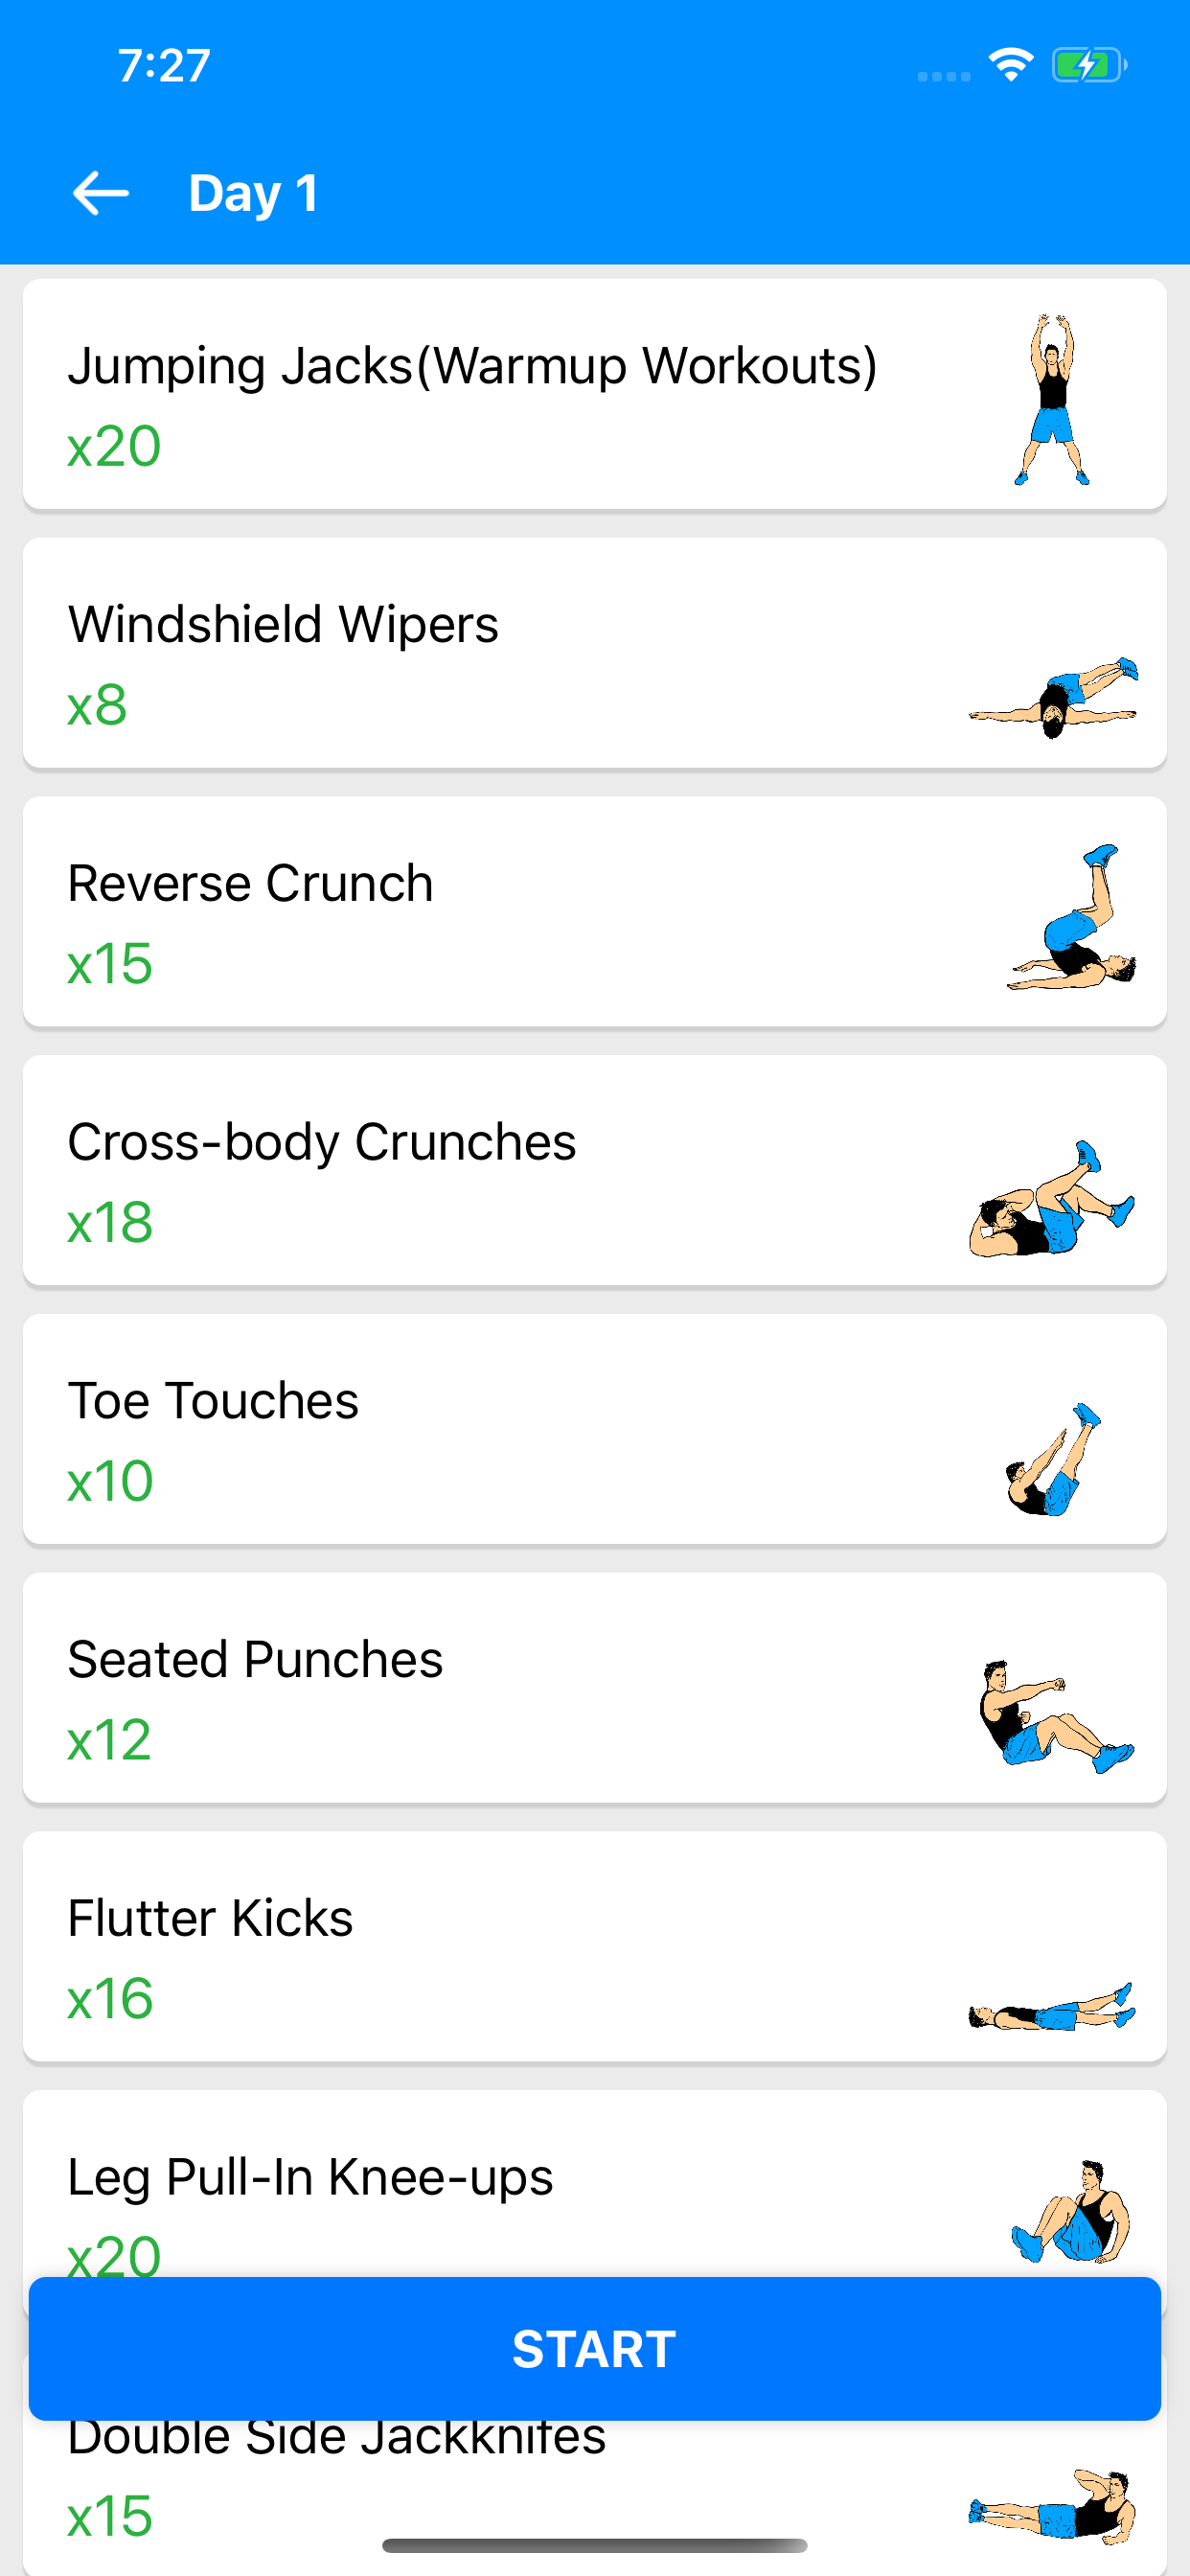Tap the Leg Pull-In Knee-ups illustration
This screenshot has height=2576, width=1190.
click(x=1070, y=2211)
